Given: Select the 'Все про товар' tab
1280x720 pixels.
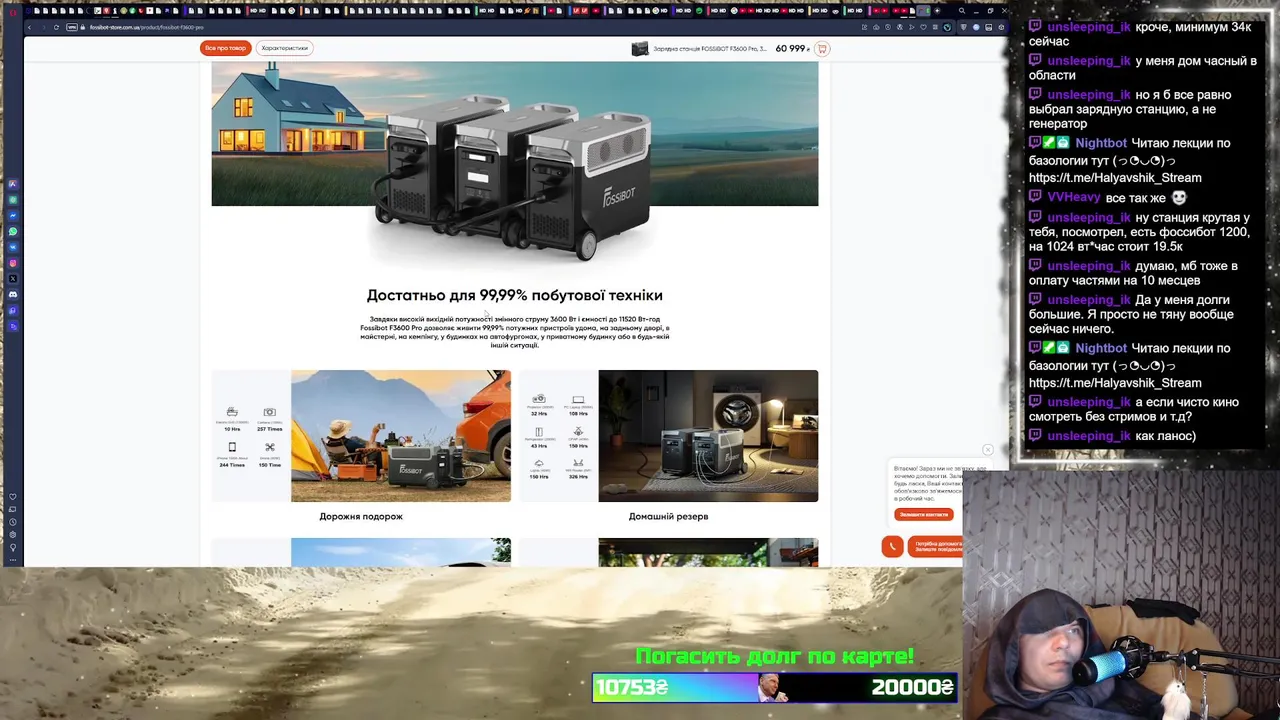Looking at the screenshot, I should pyautogui.click(x=226, y=48).
